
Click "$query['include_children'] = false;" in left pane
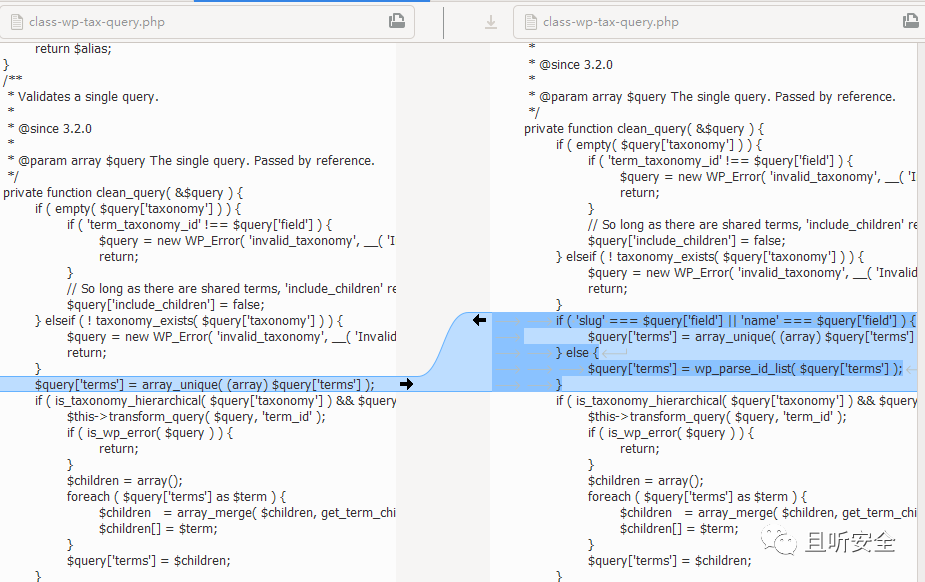pyautogui.click(x=166, y=305)
